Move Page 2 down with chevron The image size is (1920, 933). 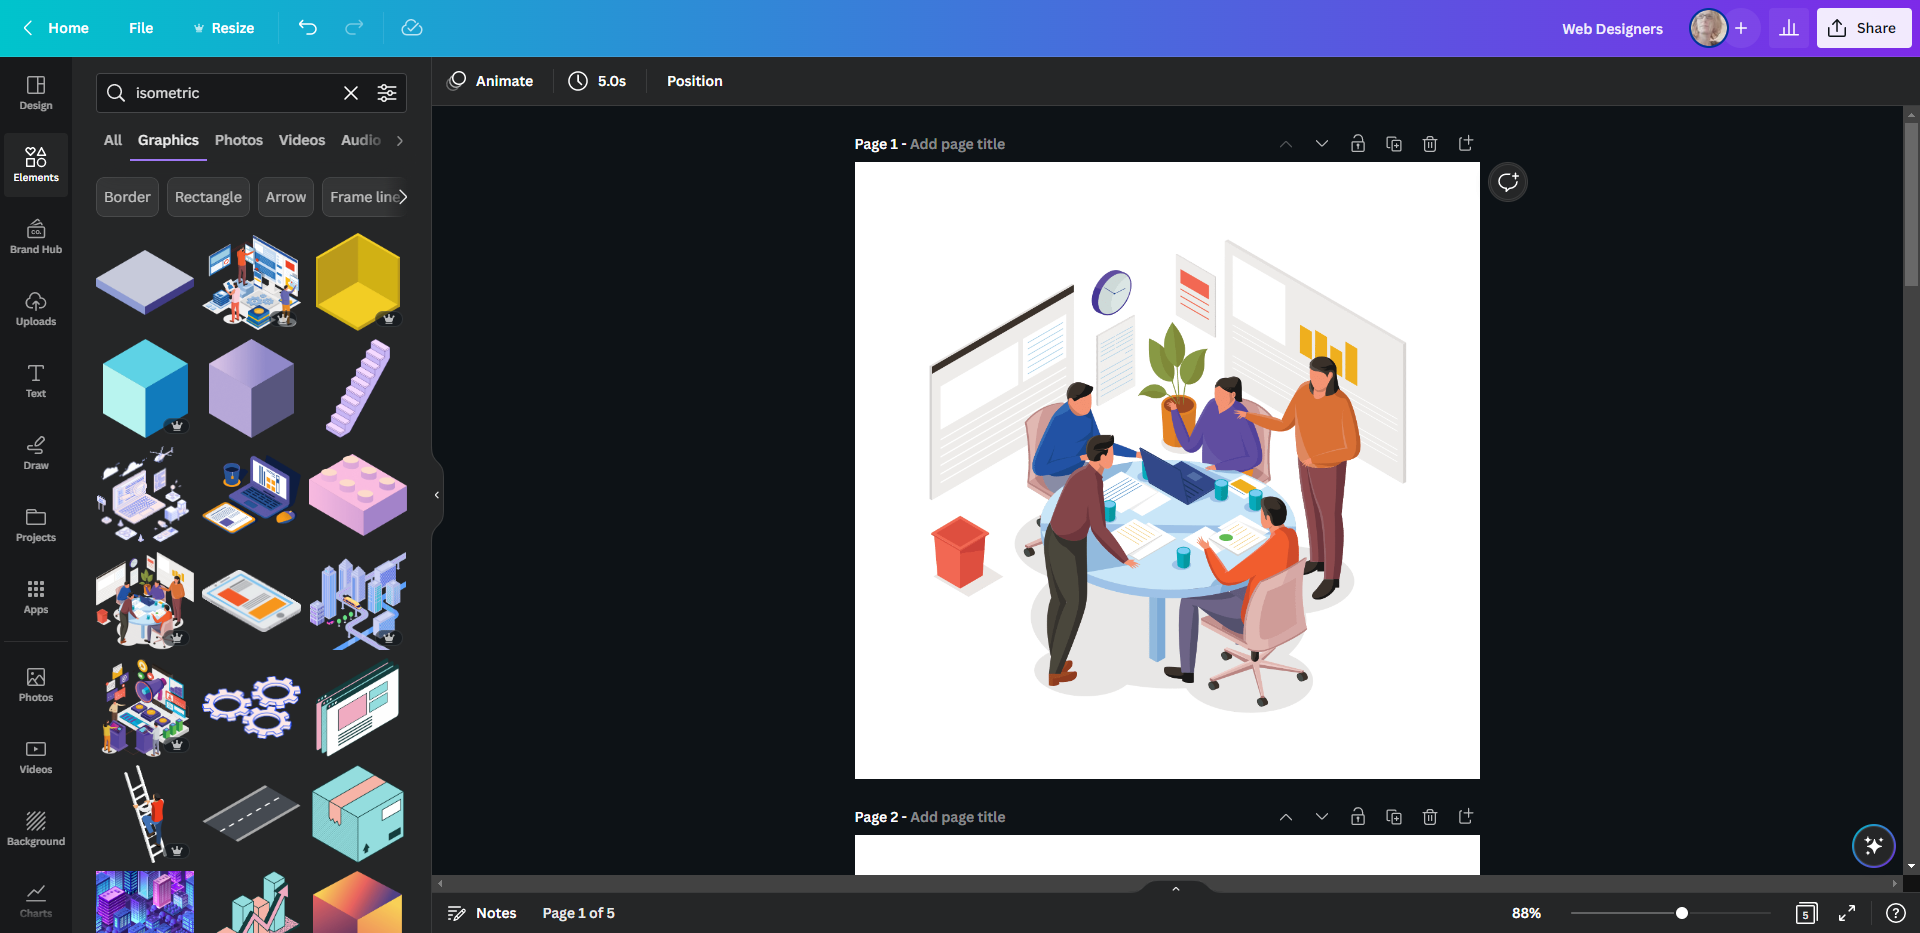pos(1322,817)
